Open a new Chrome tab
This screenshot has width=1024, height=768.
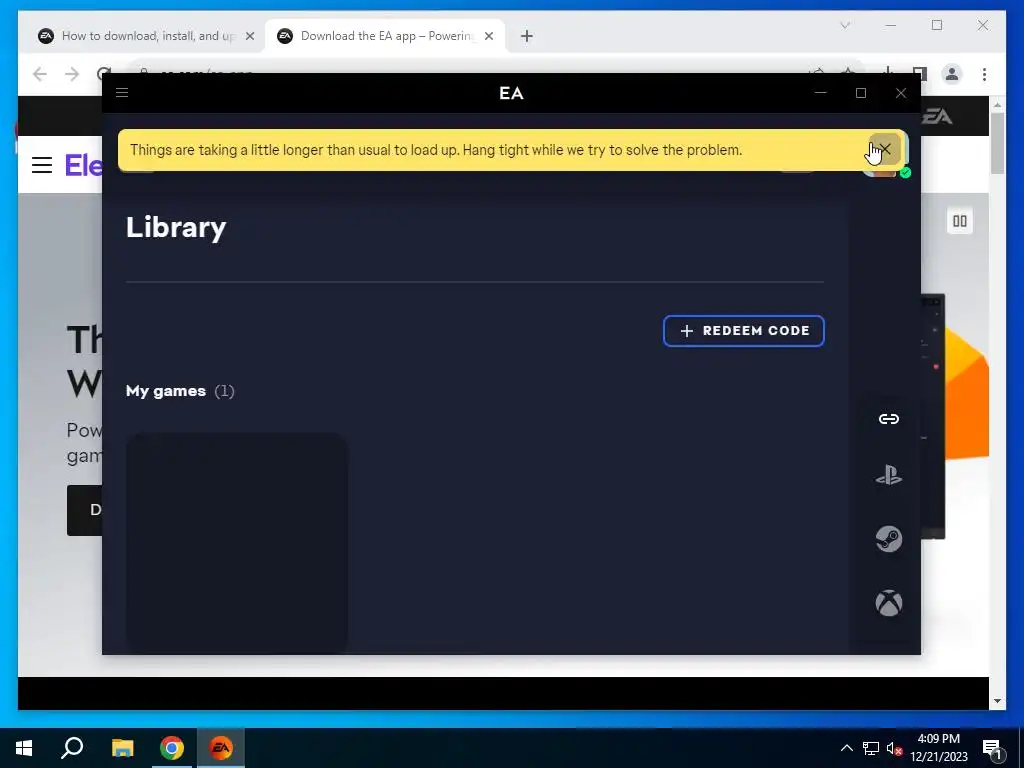[526, 36]
